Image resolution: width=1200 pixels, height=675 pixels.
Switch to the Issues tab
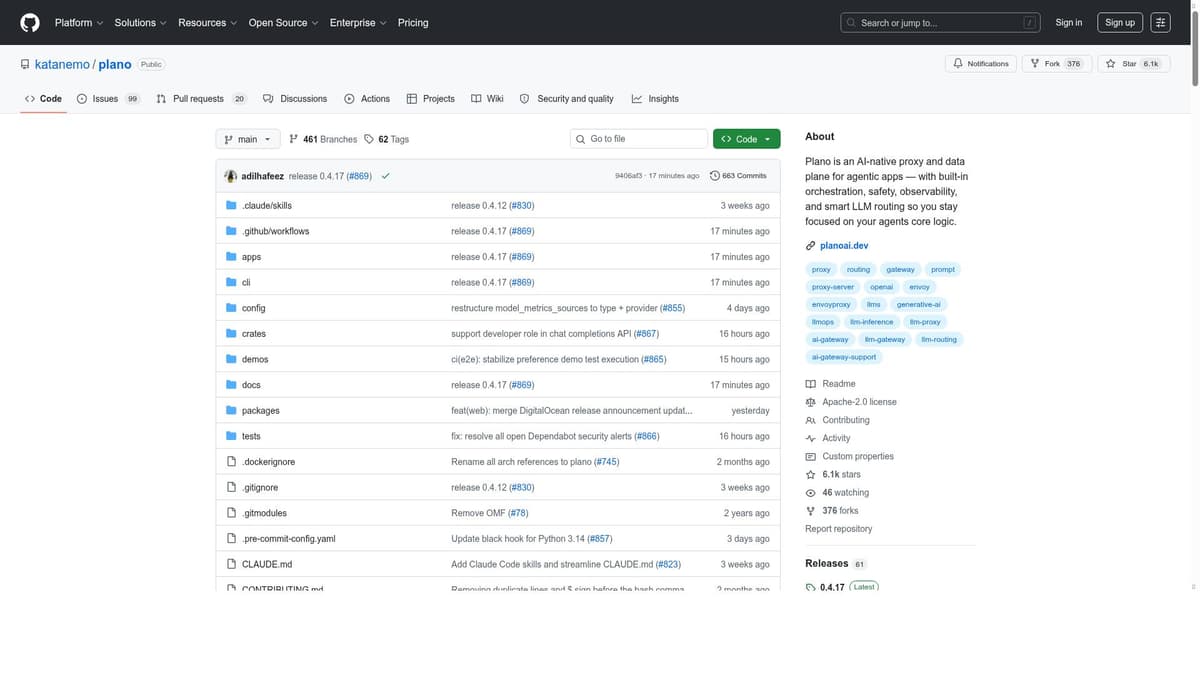click(108, 99)
